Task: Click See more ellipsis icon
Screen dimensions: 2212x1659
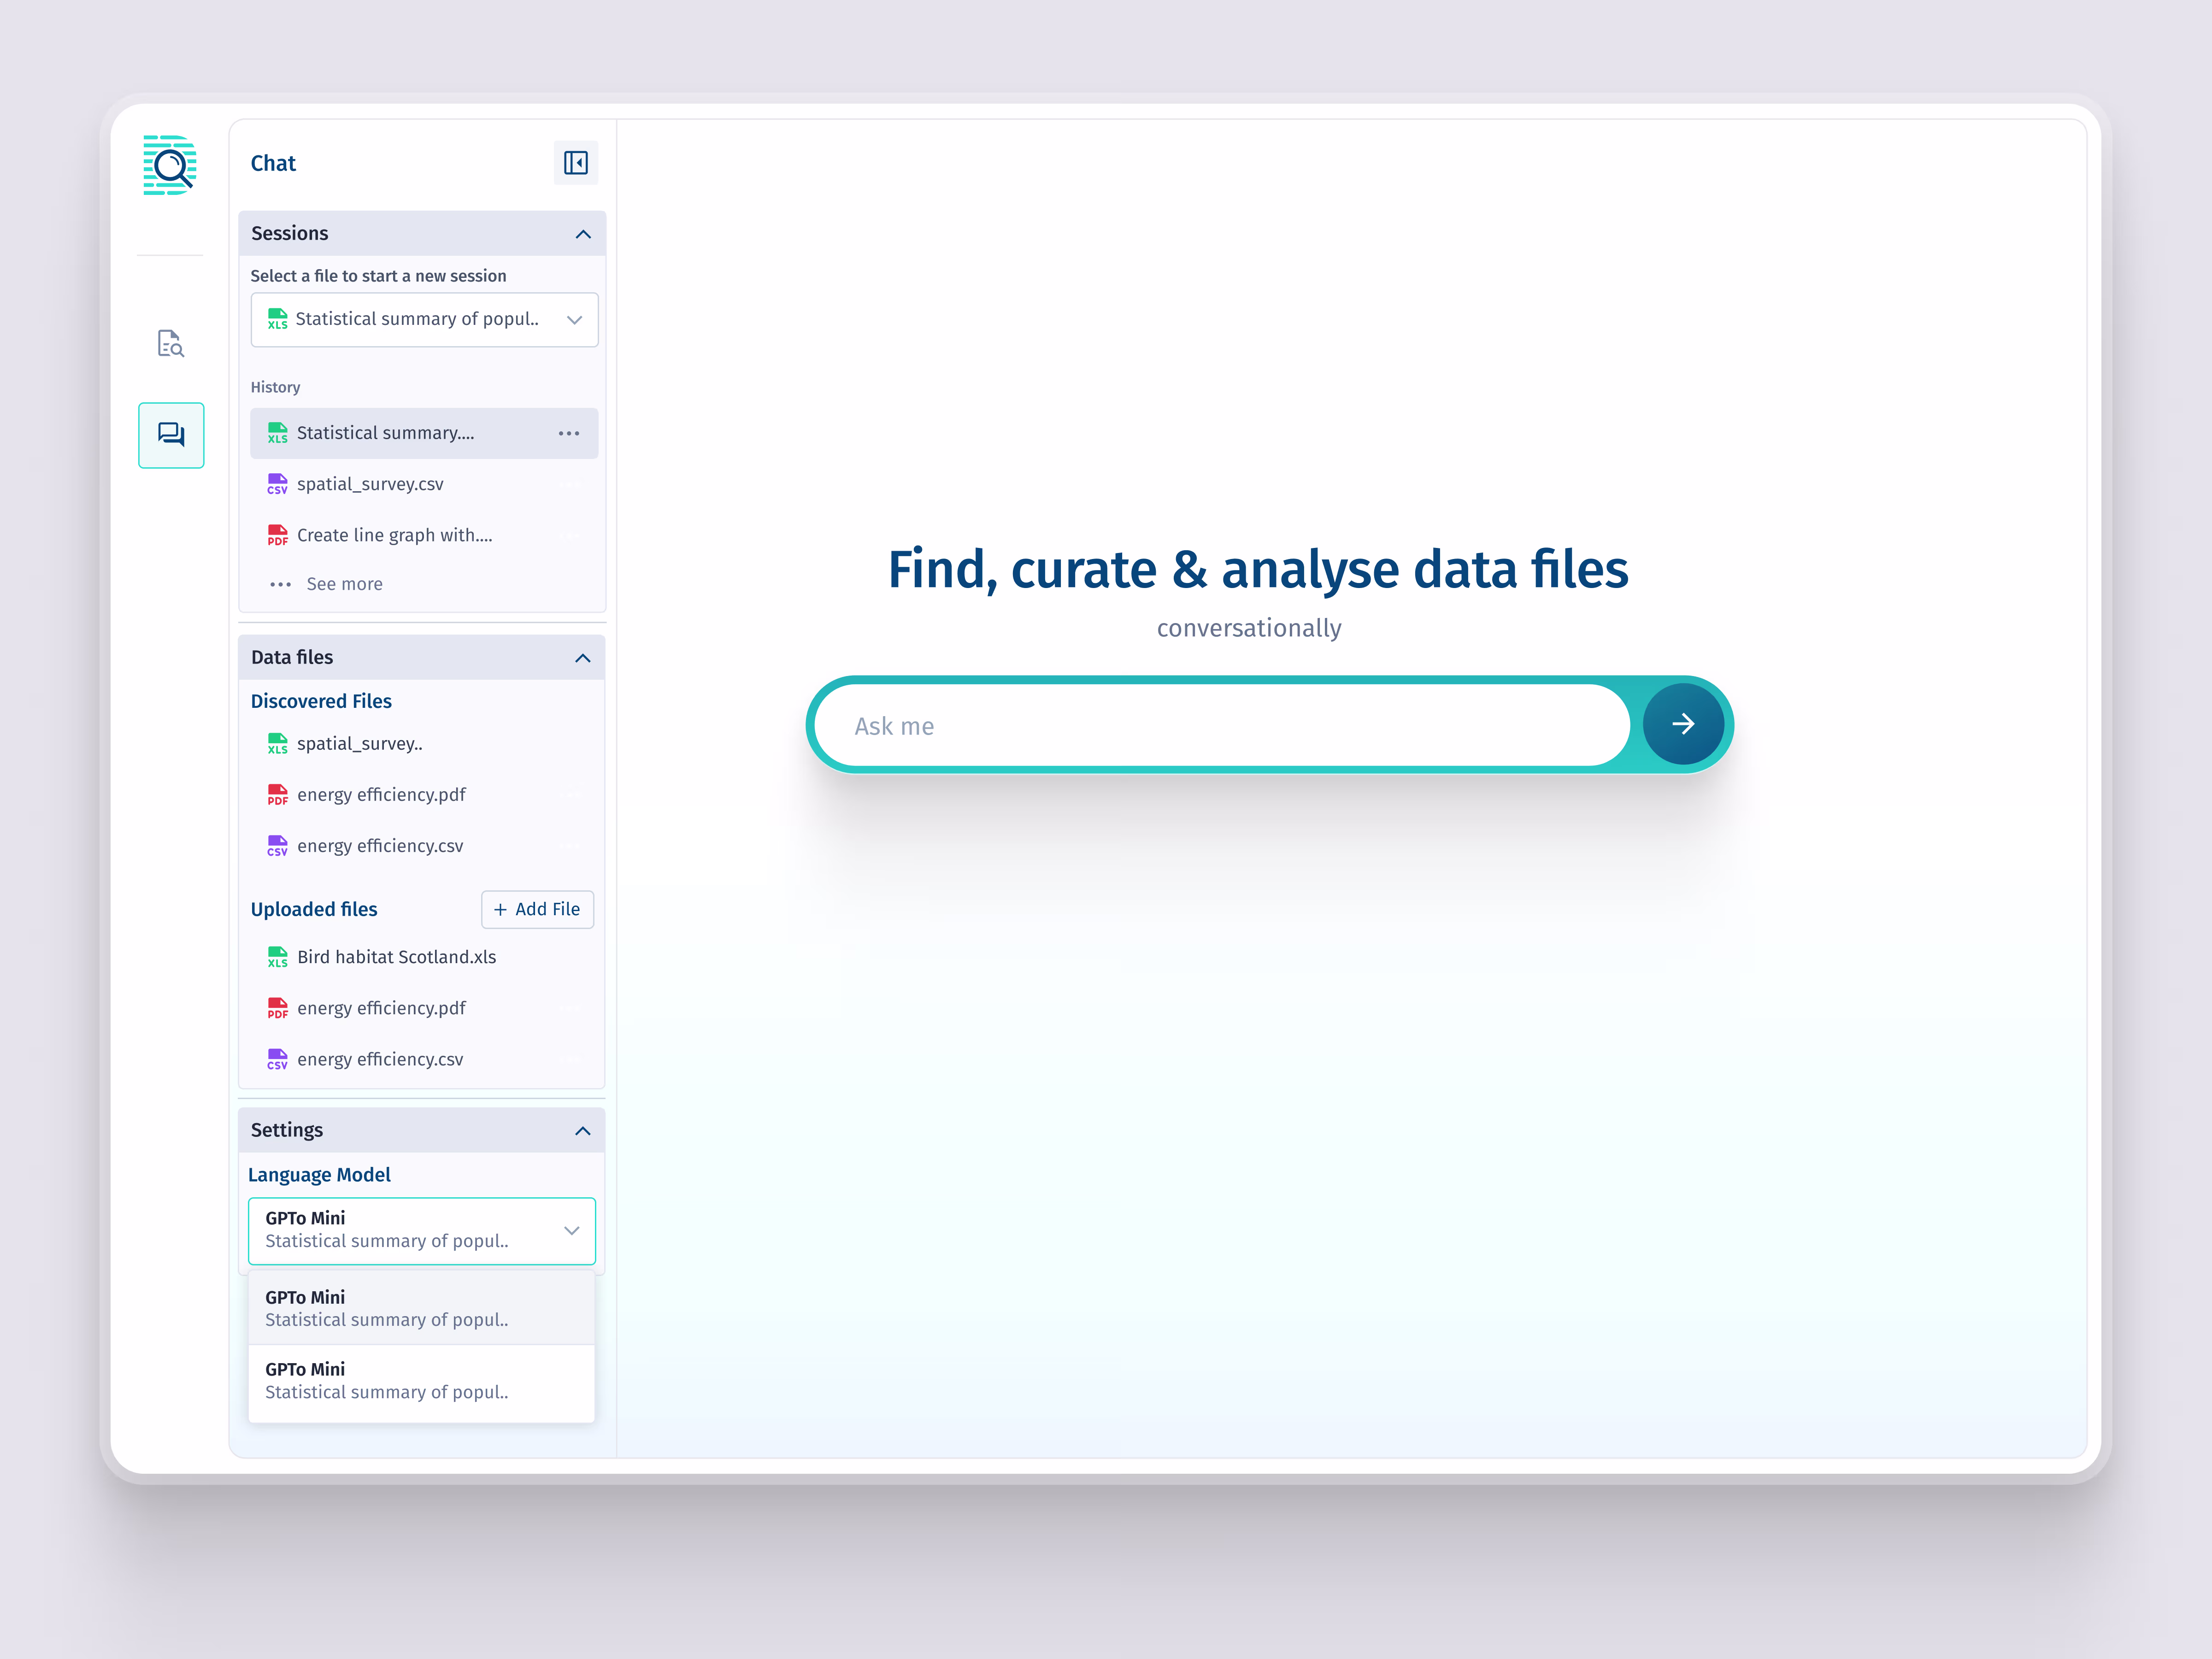Action: 280,585
